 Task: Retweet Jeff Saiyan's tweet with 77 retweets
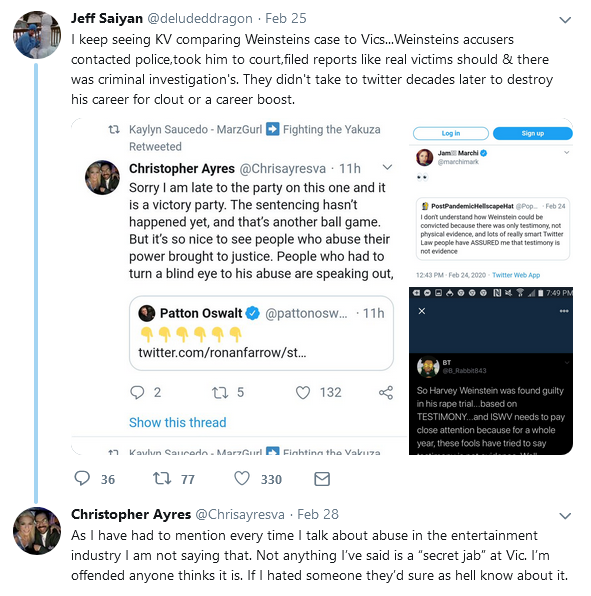[x=162, y=478]
